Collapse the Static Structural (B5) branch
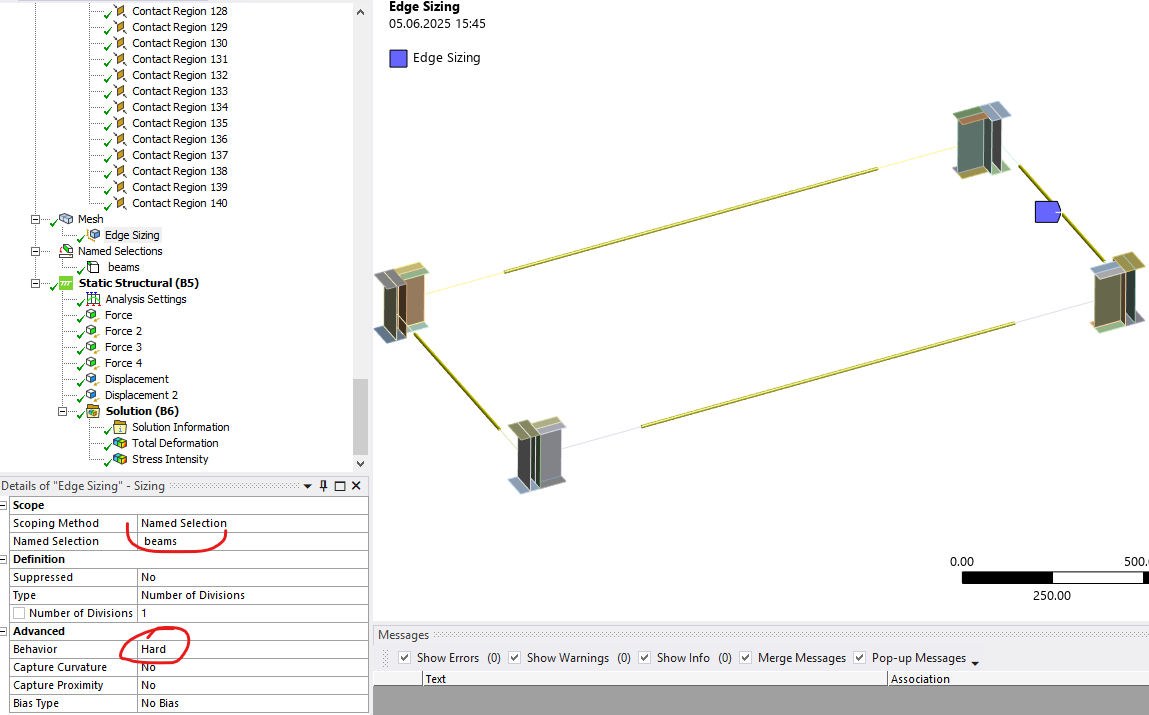The width and height of the screenshot is (1149, 715). pos(35,283)
